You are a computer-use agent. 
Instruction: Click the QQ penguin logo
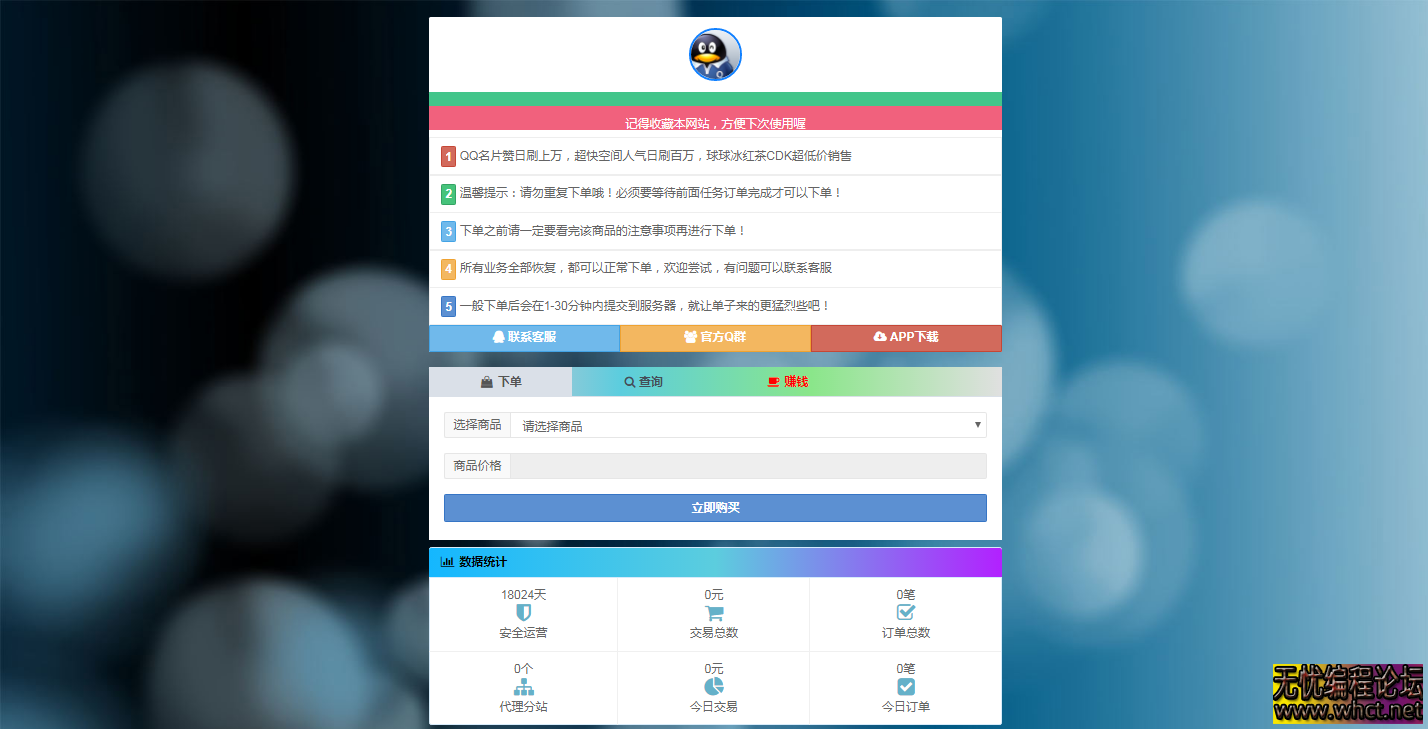[x=714, y=55]
